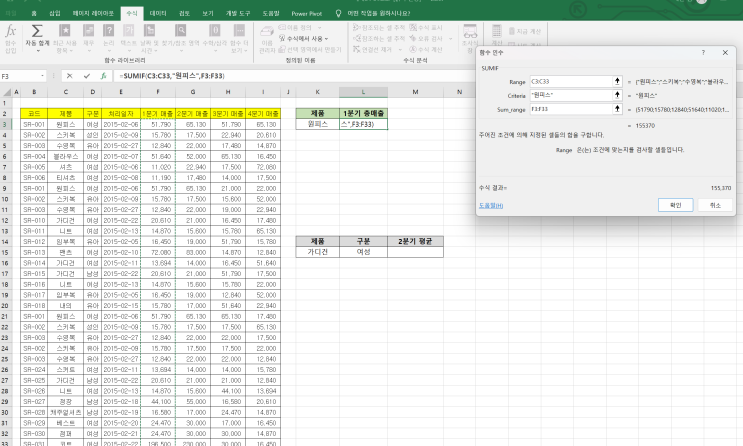Click the Criteria input field
The width and height of the screenshot is (743, 446).
[x=571, y=95]
